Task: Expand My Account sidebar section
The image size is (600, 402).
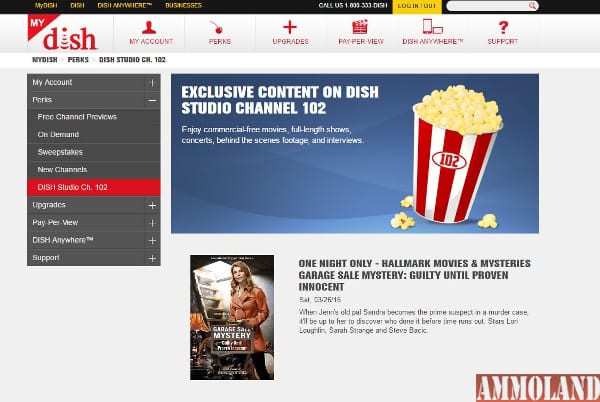Action: (152, 82)
